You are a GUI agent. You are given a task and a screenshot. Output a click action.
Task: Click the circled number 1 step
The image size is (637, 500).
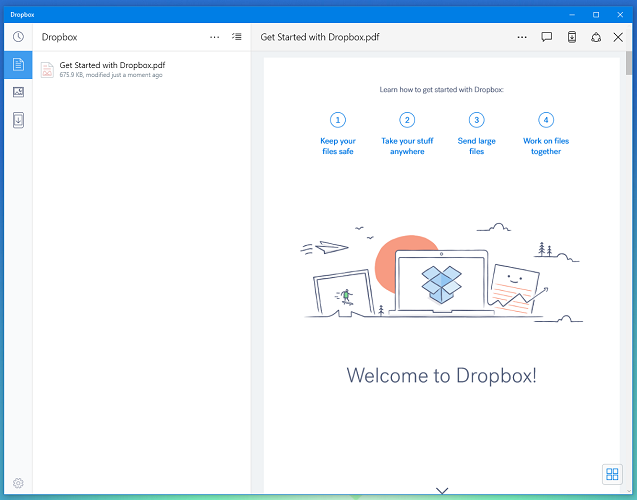coord(338,120)
